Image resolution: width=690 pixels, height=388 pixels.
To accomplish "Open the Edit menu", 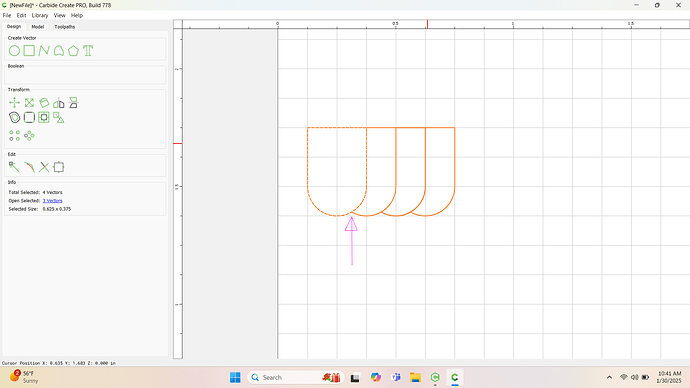I will click(22, 15).
